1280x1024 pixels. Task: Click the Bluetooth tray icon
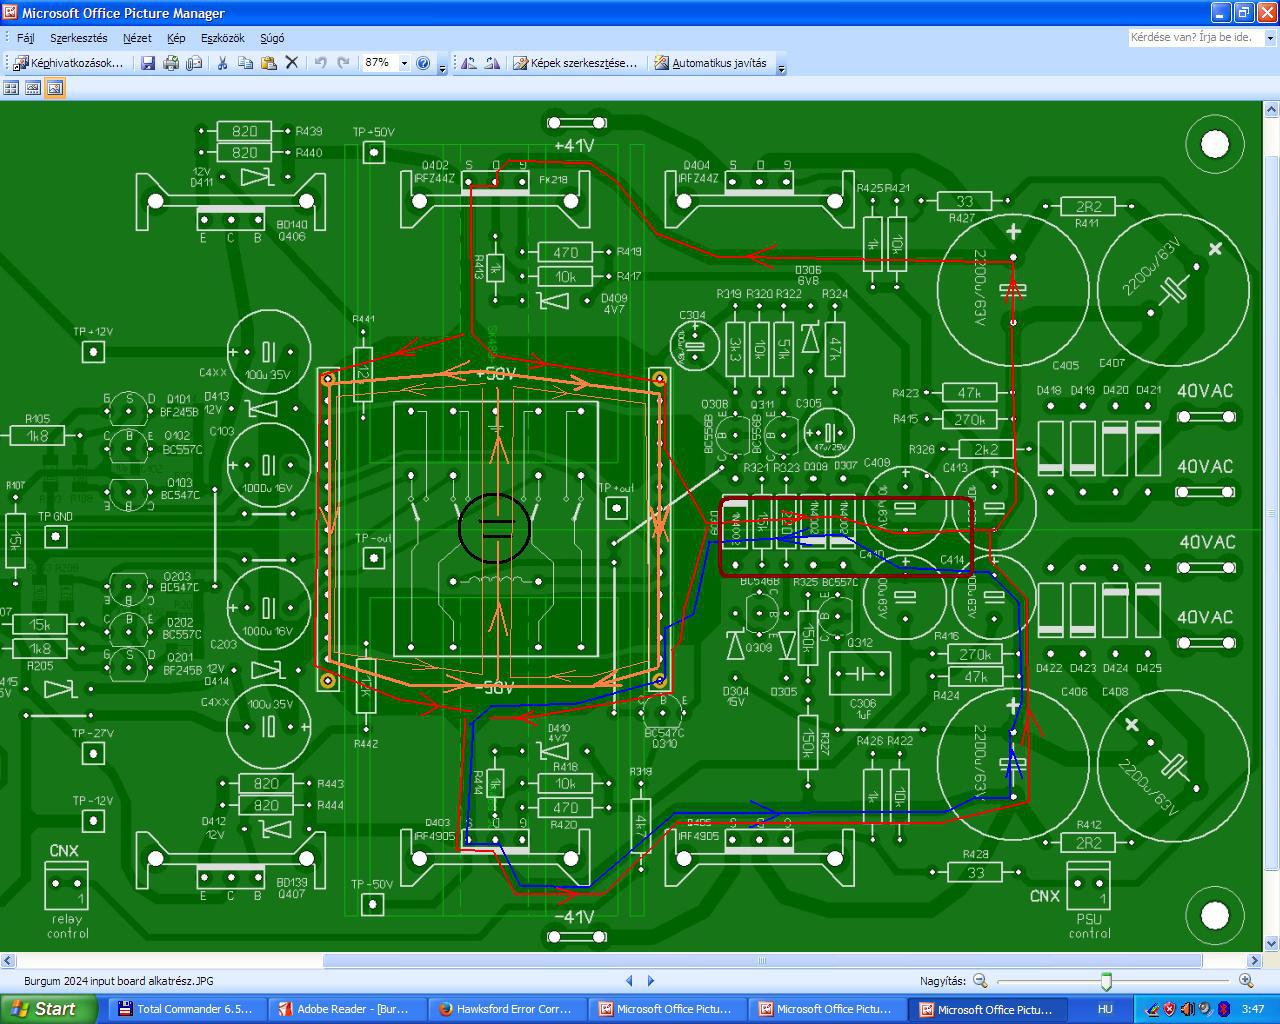tap(1222, 1009)
